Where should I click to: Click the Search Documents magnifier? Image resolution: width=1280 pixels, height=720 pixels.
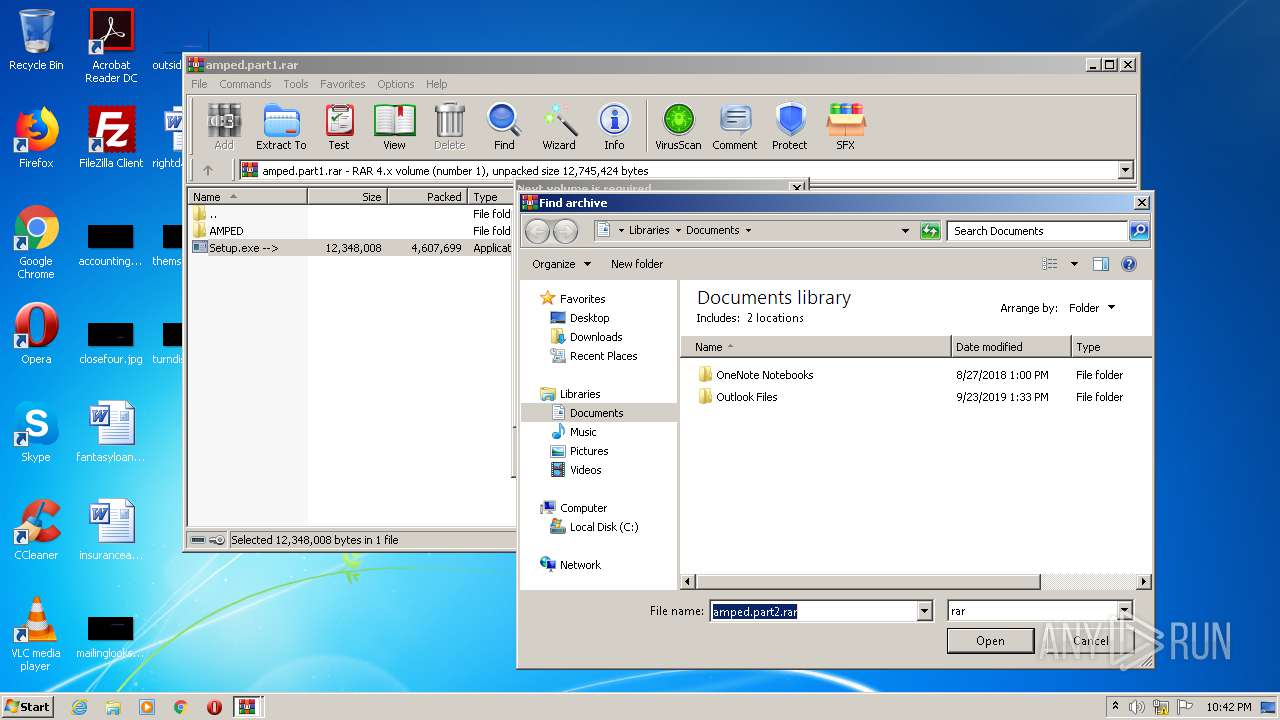[1139, 231]
